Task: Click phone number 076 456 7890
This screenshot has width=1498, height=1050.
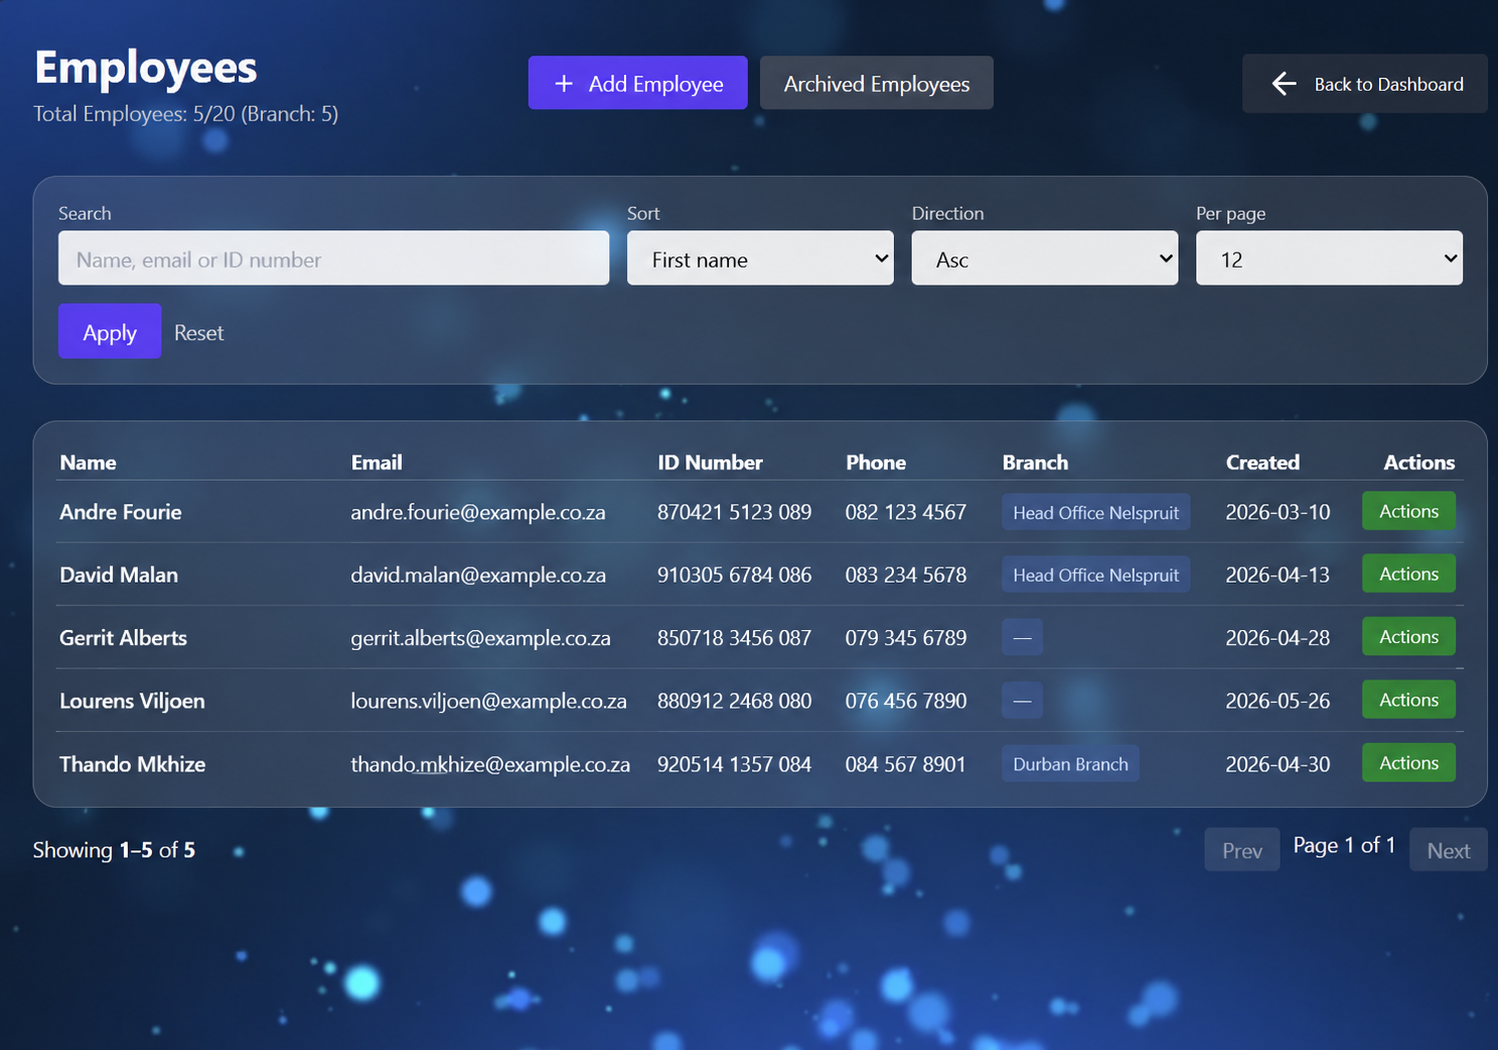Action: pos(906,701)
